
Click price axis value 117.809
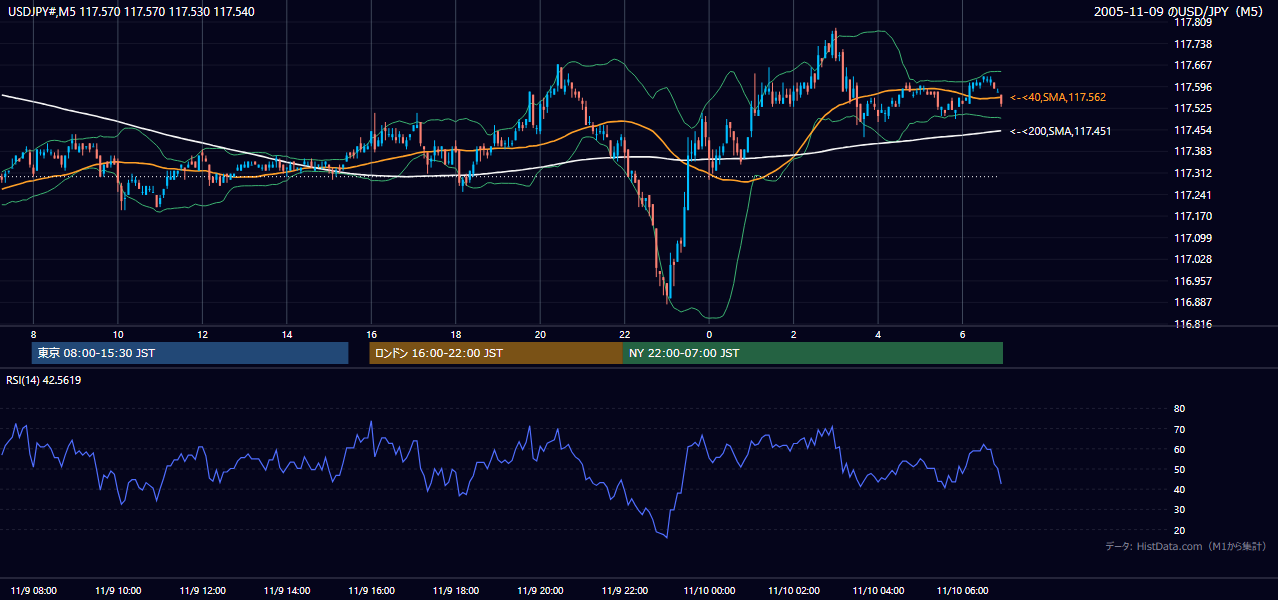tap(1192, 22)
